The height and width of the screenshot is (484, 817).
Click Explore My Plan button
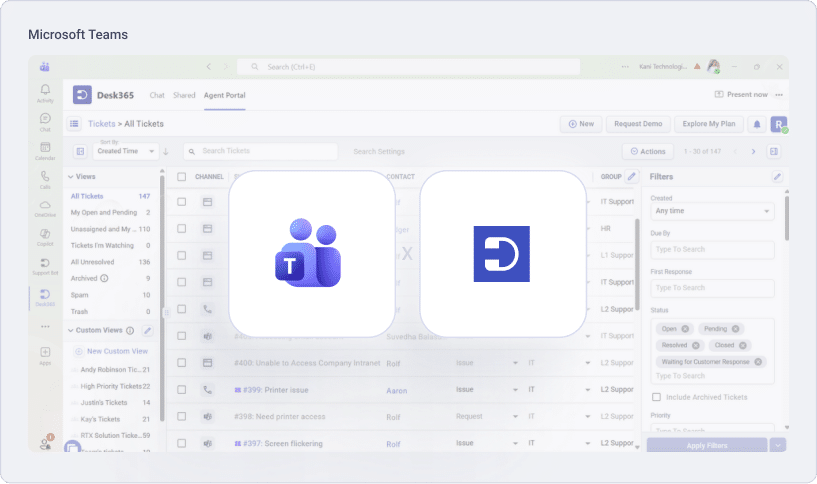709,124
